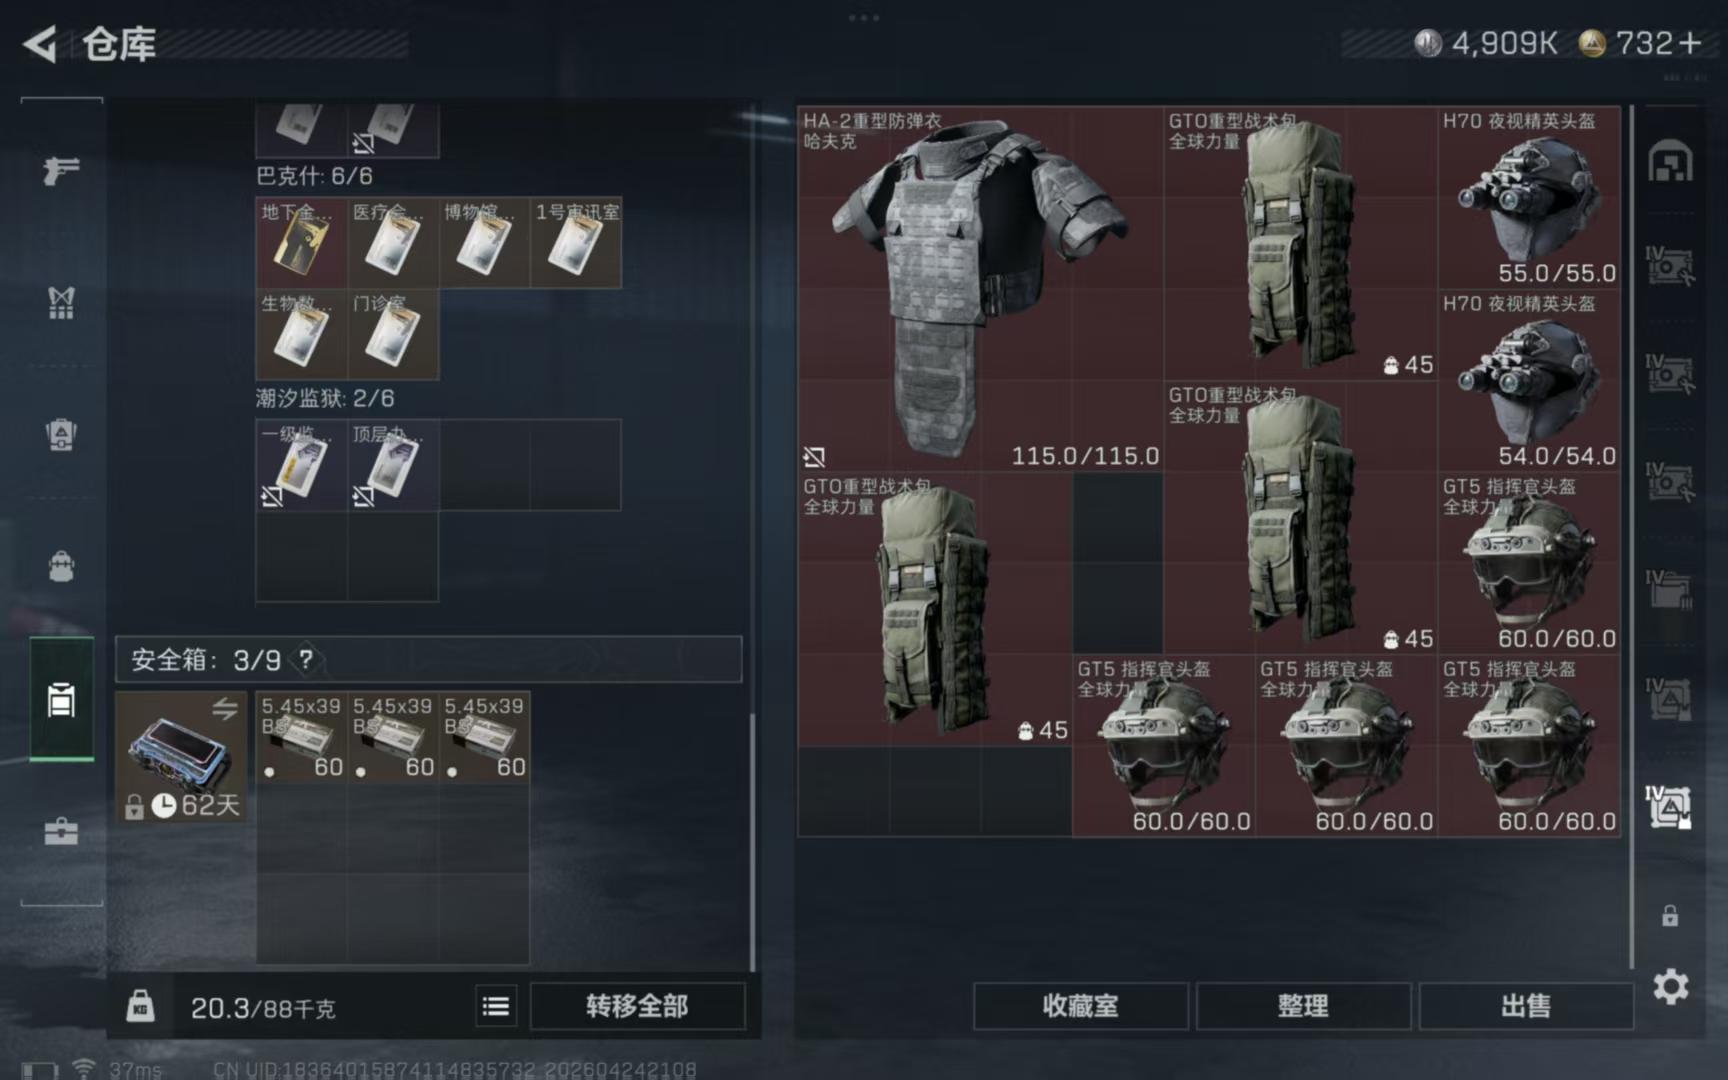Select the armor vest category in sidebar
Image resolution: width=1728 pixels, height=1080 pixels.
61,303
